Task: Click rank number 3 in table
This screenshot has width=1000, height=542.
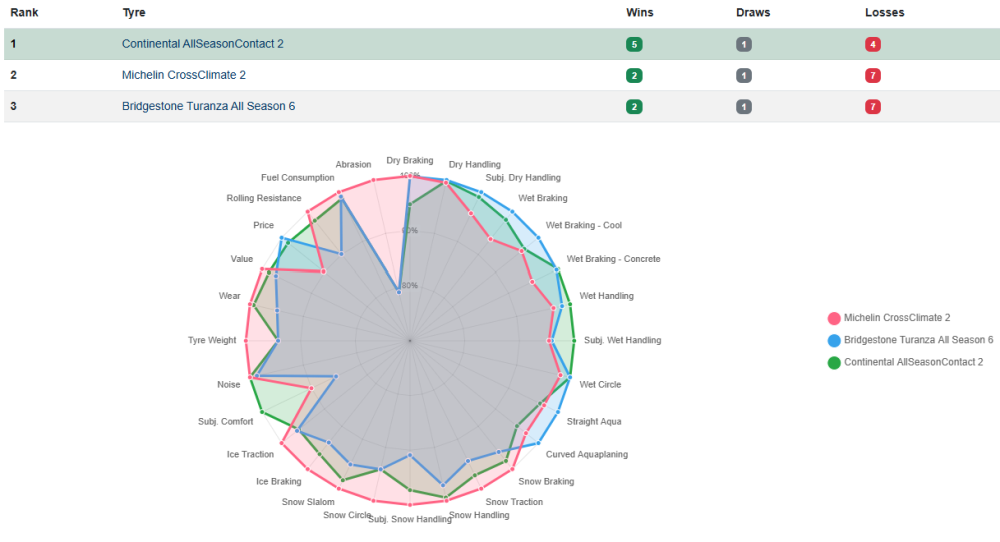Action: 13,106
